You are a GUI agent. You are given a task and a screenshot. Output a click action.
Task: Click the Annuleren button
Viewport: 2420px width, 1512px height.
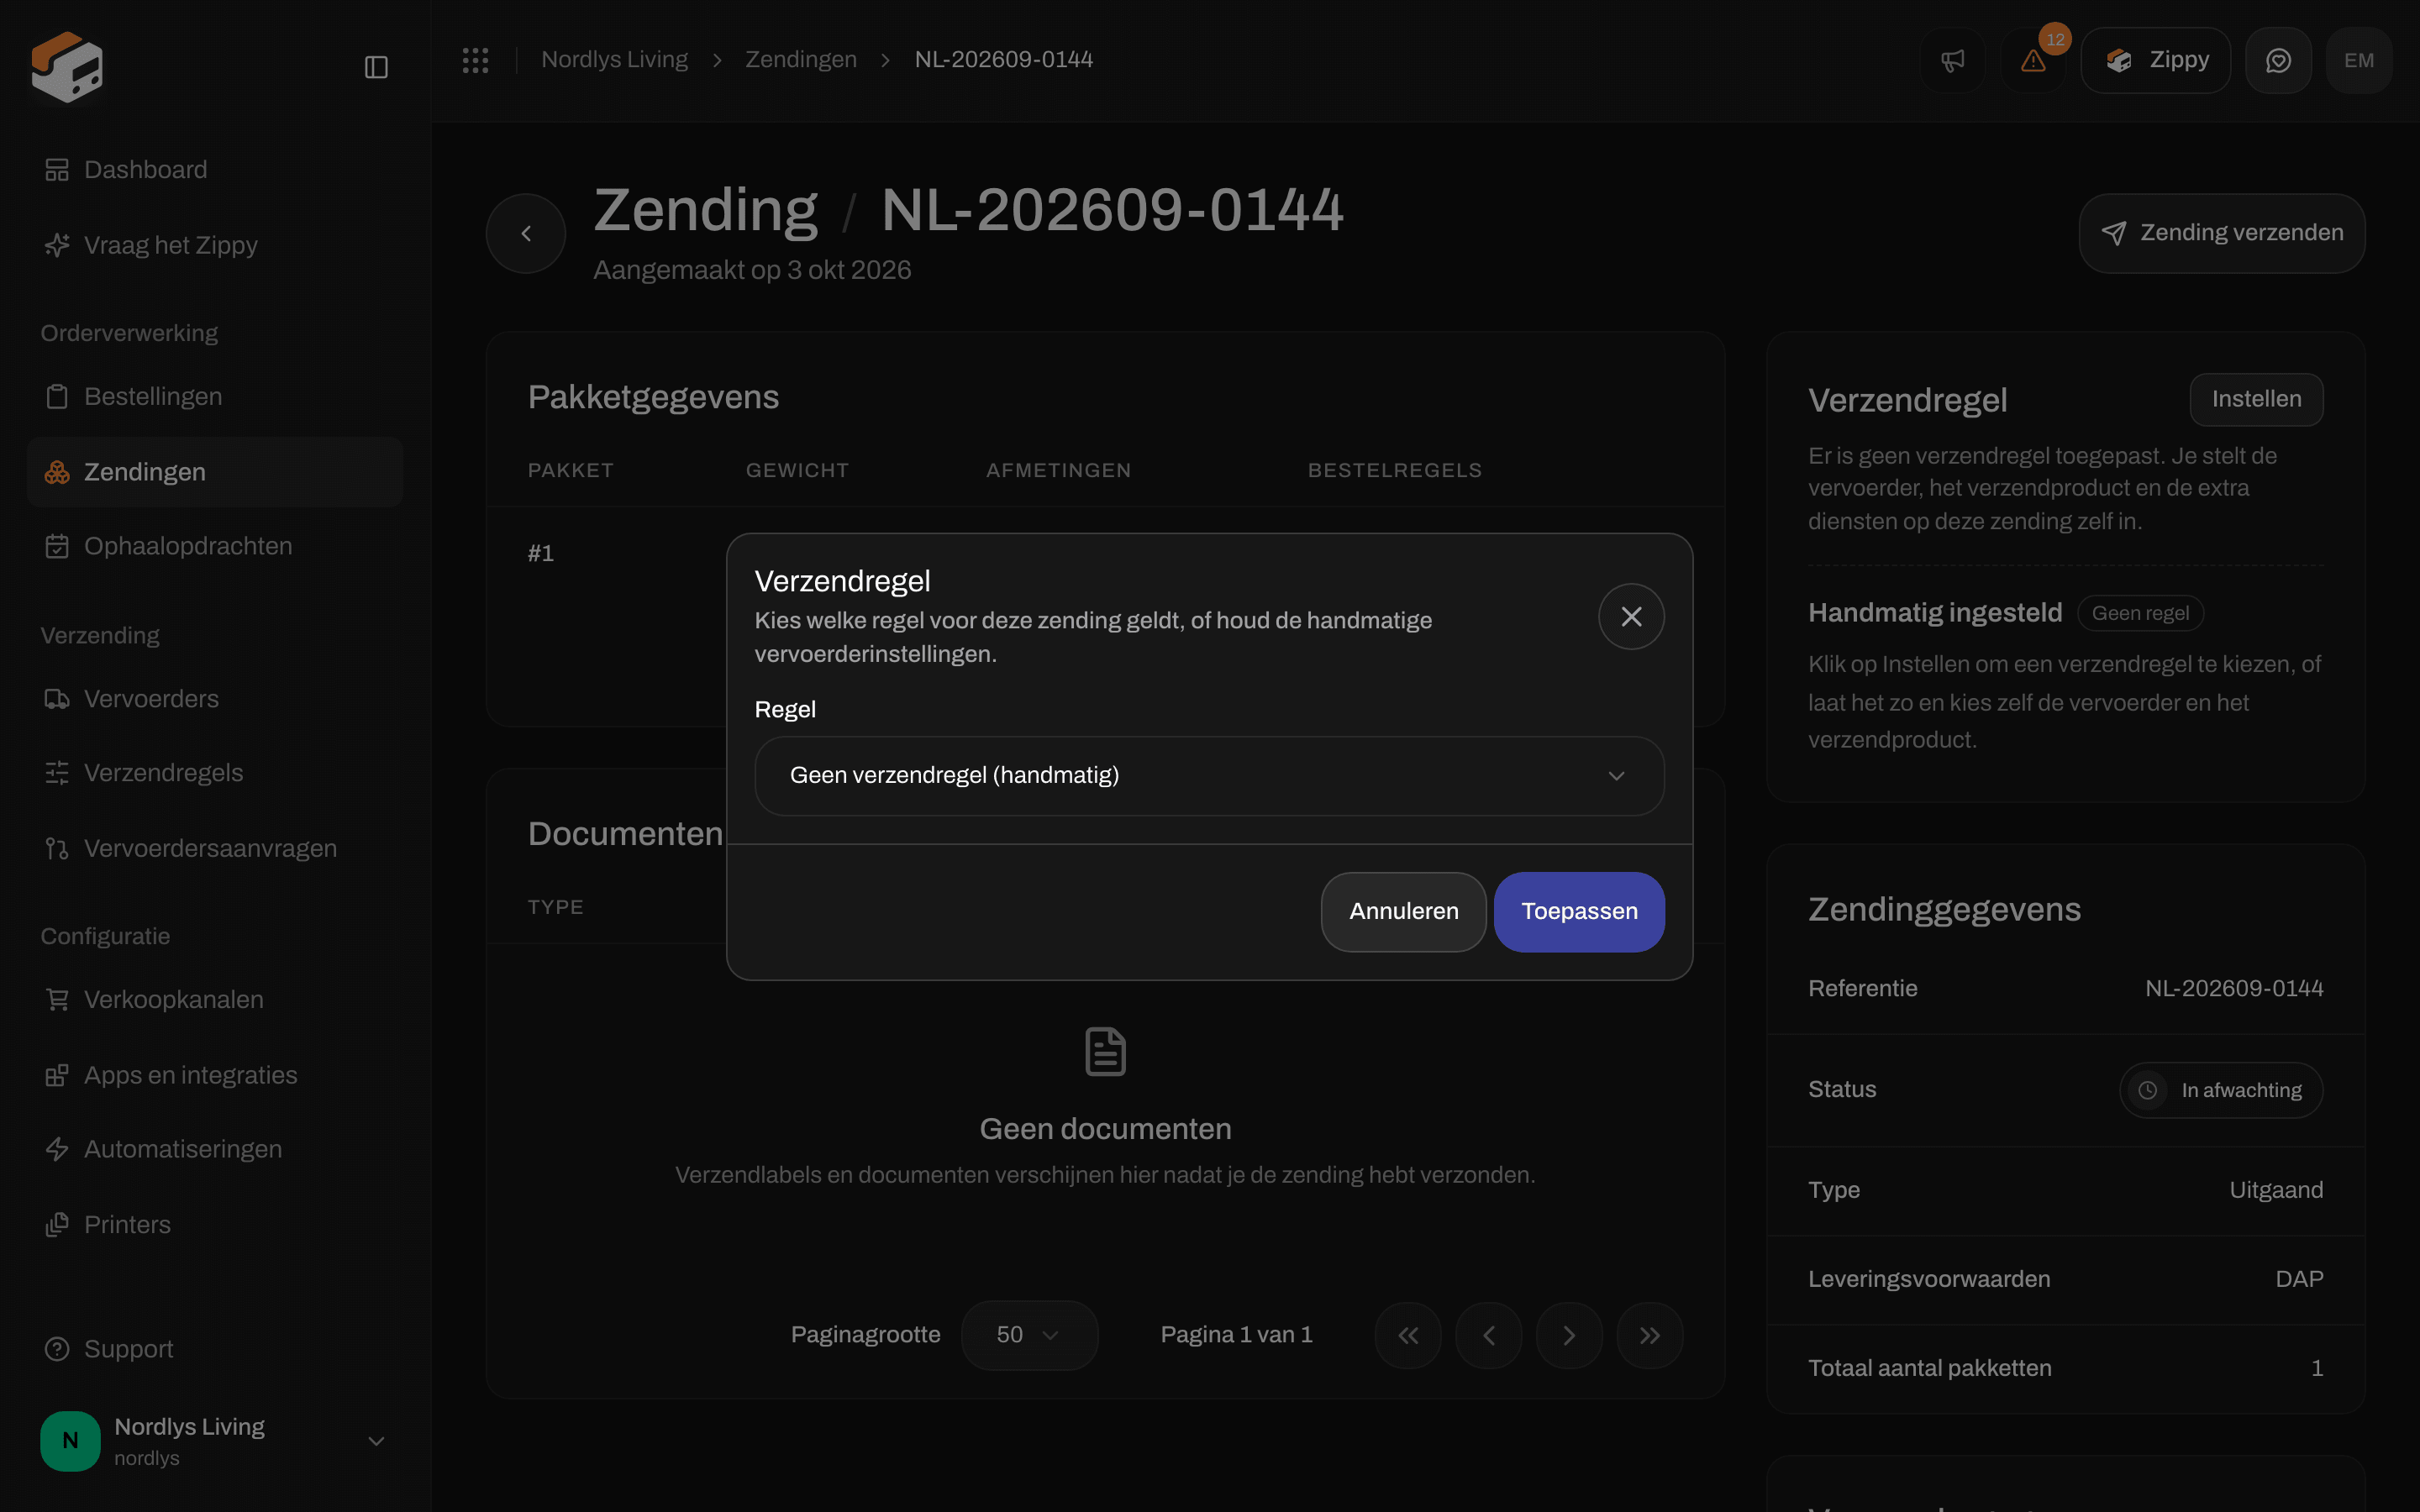click(x=1403, y=912)
